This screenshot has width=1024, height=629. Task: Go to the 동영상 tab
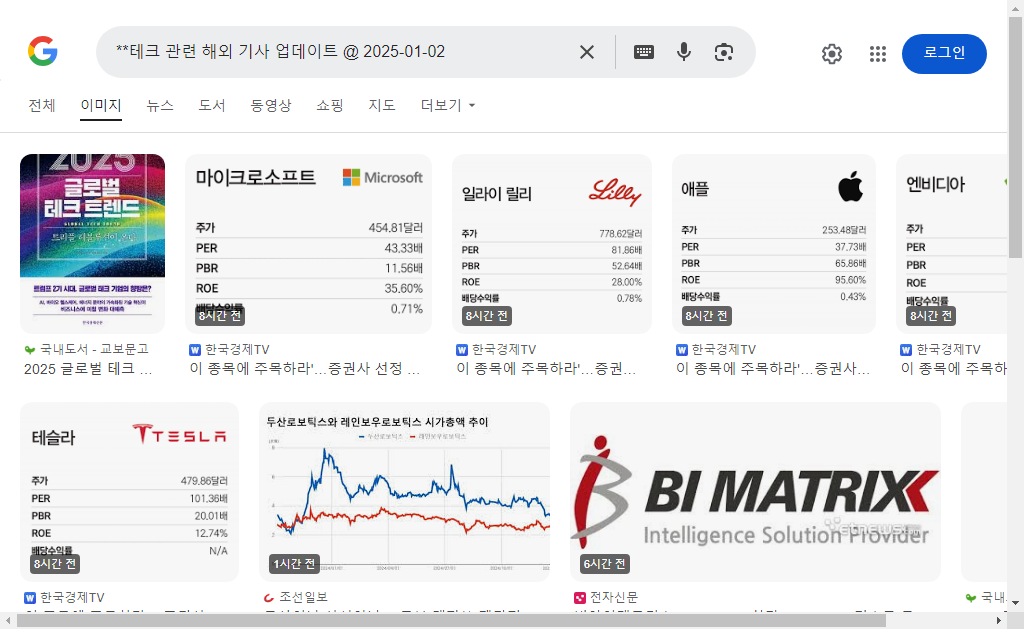270,105
